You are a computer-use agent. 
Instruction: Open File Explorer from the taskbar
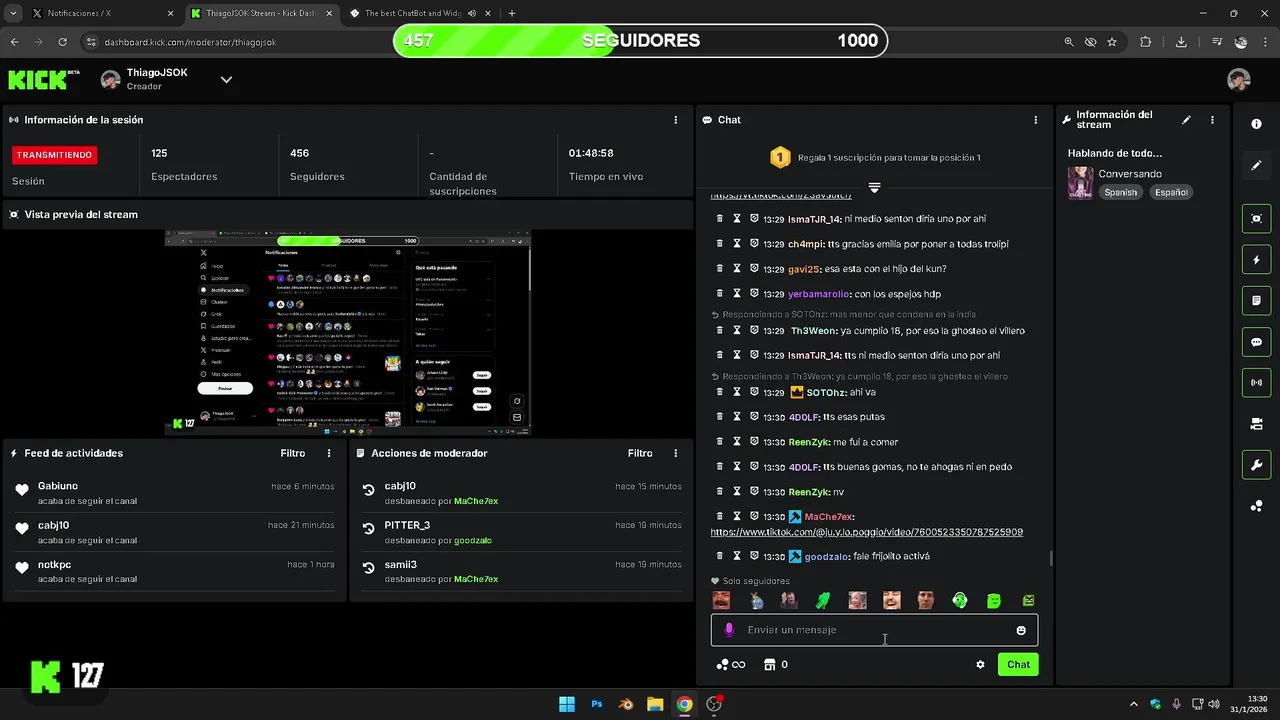click(655, 704)
